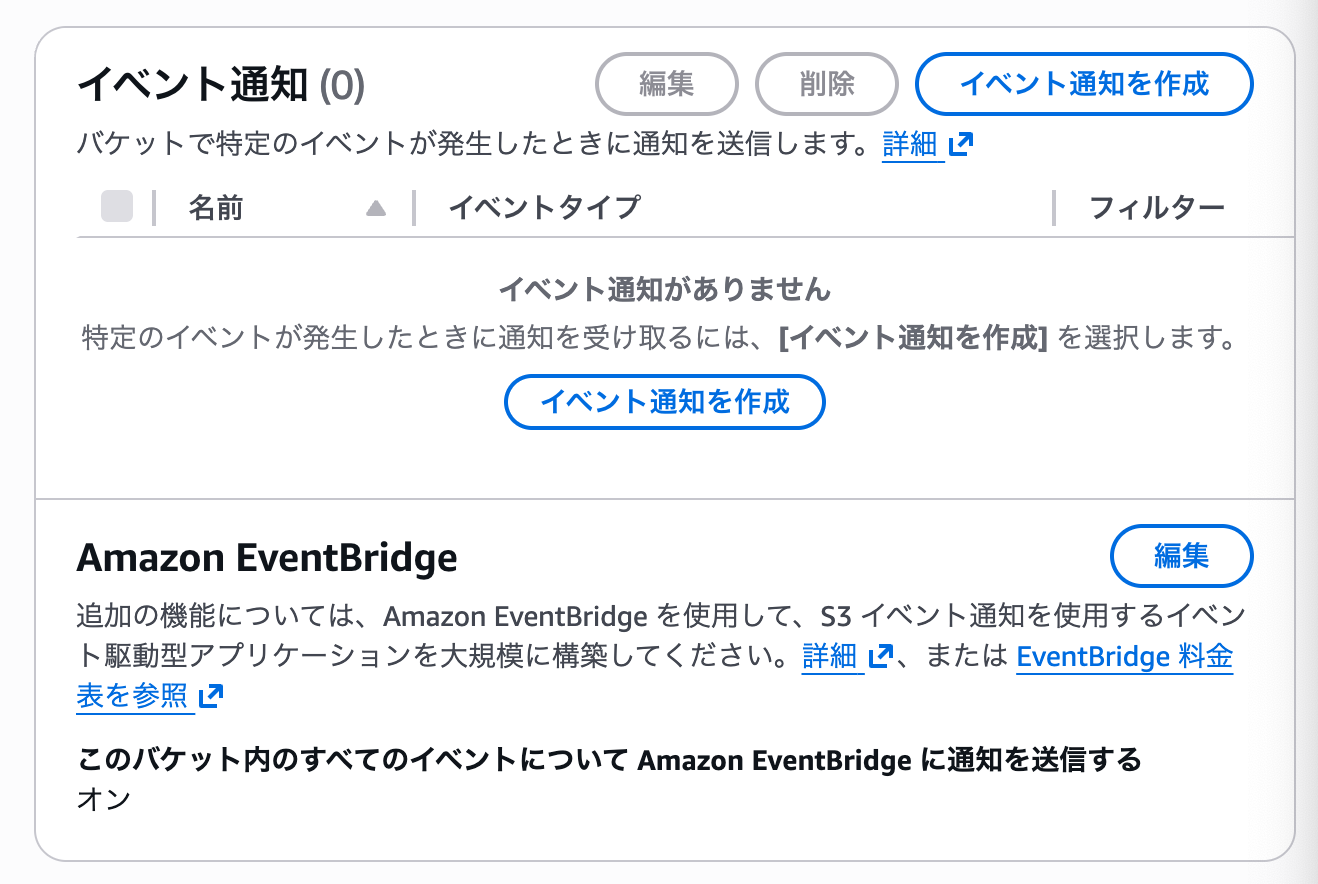Click イベント通知を作成 at the top right

(1083, 84)
